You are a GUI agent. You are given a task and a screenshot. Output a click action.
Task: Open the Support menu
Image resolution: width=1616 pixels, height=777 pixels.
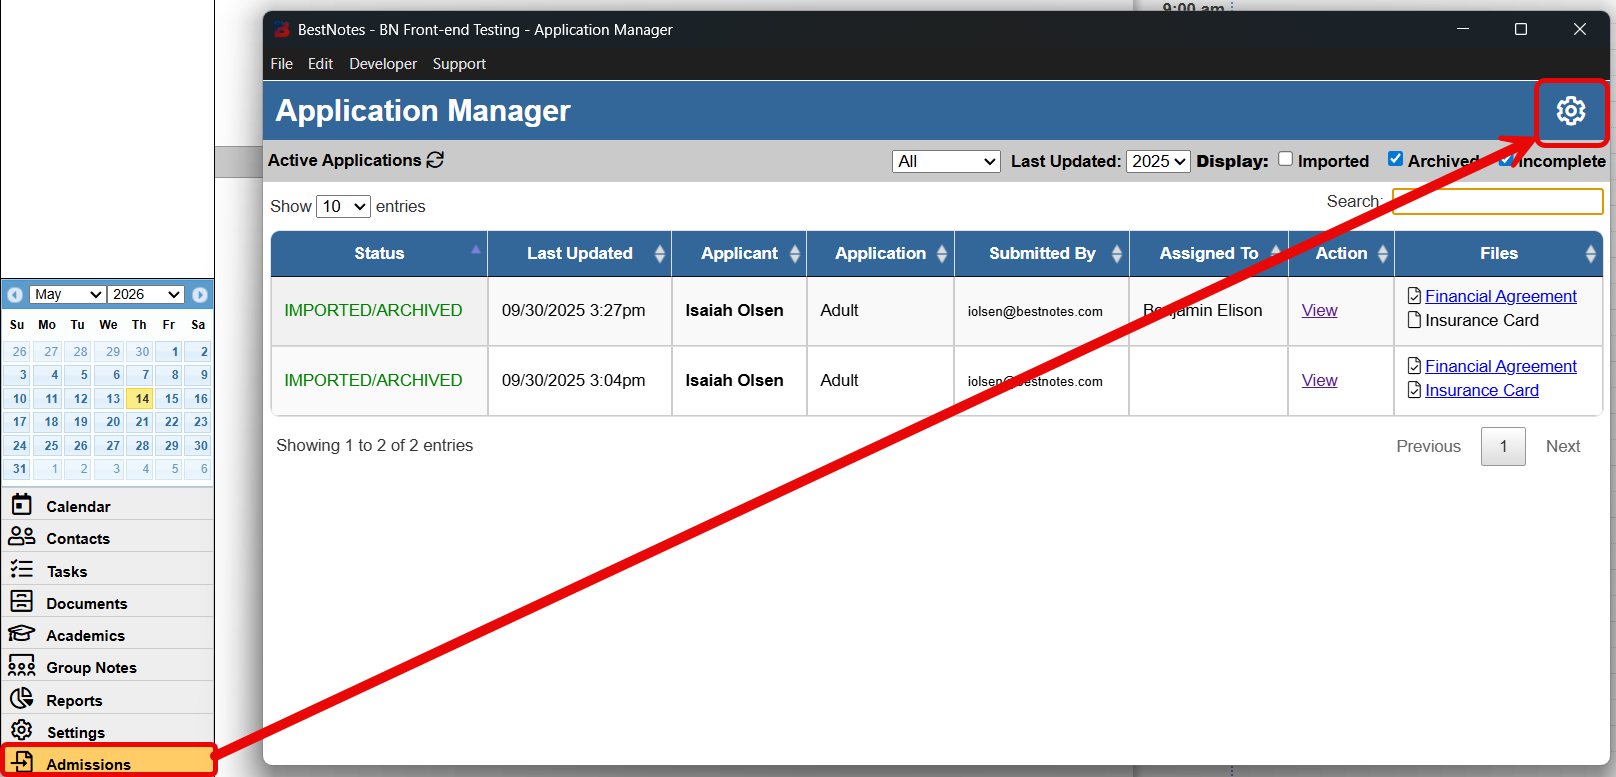pos(459,64)
